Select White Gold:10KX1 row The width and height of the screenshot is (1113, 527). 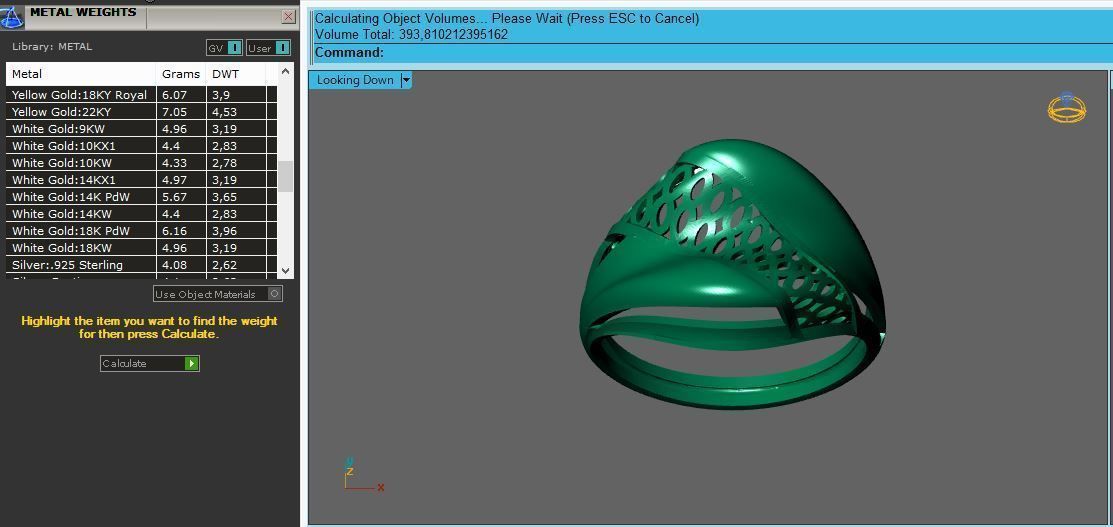[x=141, y=146]
